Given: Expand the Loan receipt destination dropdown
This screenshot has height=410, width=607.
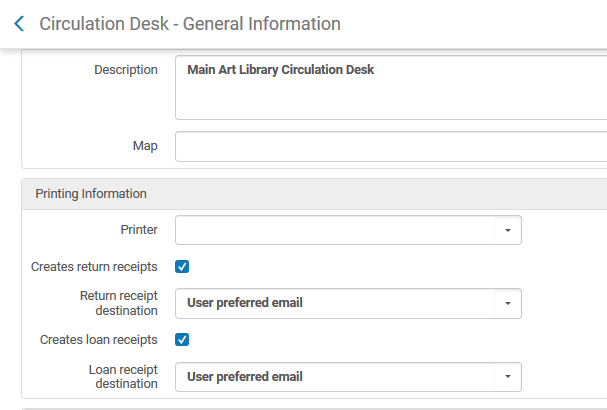Looking at the screenshot, I should point(348,377).
